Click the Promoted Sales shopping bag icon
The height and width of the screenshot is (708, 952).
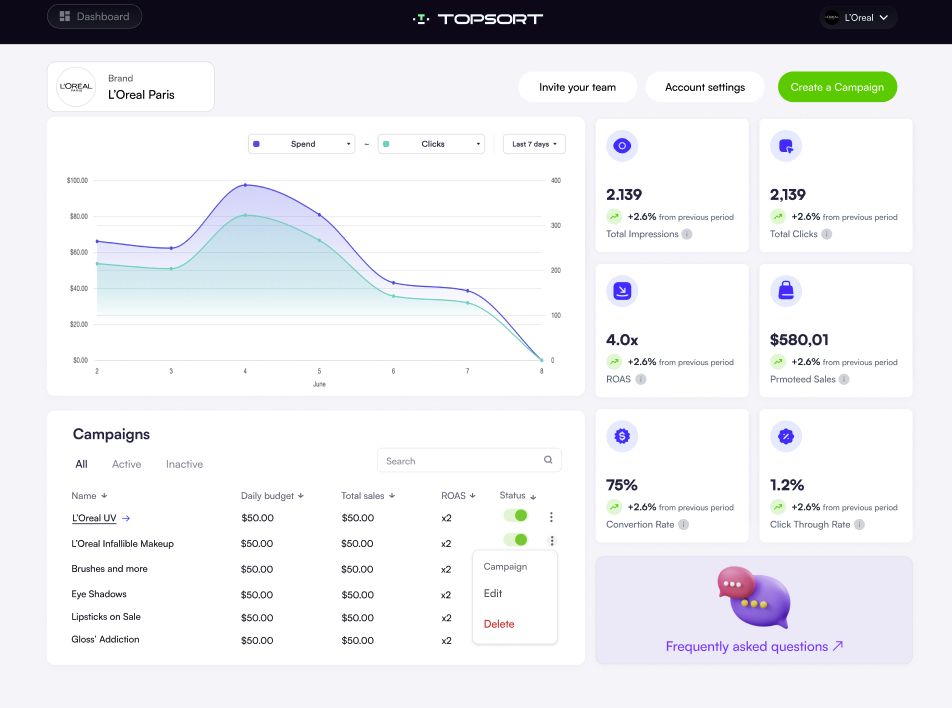coord(786,291)
